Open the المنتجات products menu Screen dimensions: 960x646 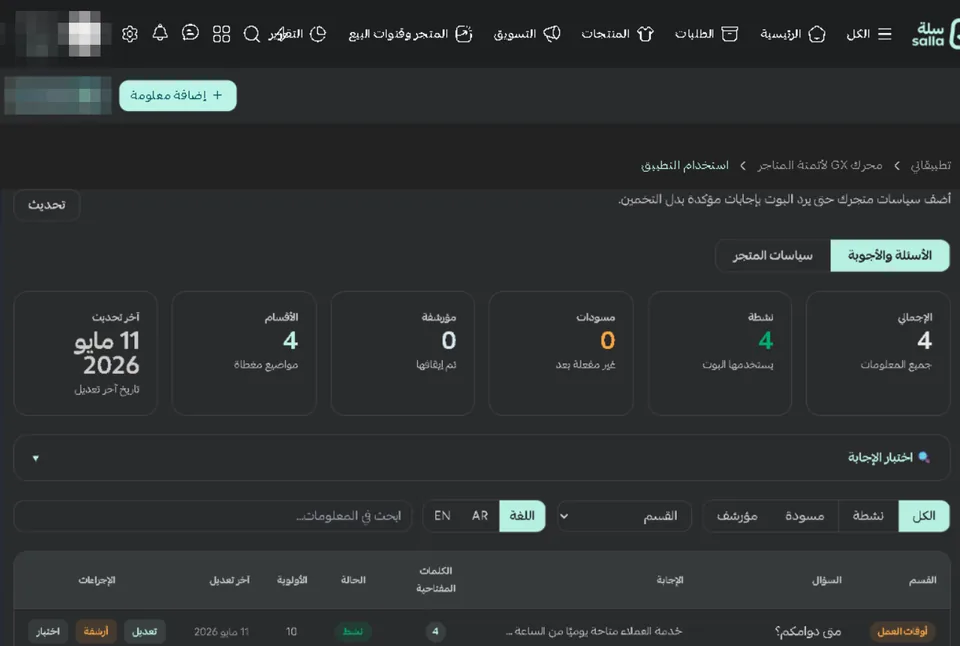[x=618, y=34]
